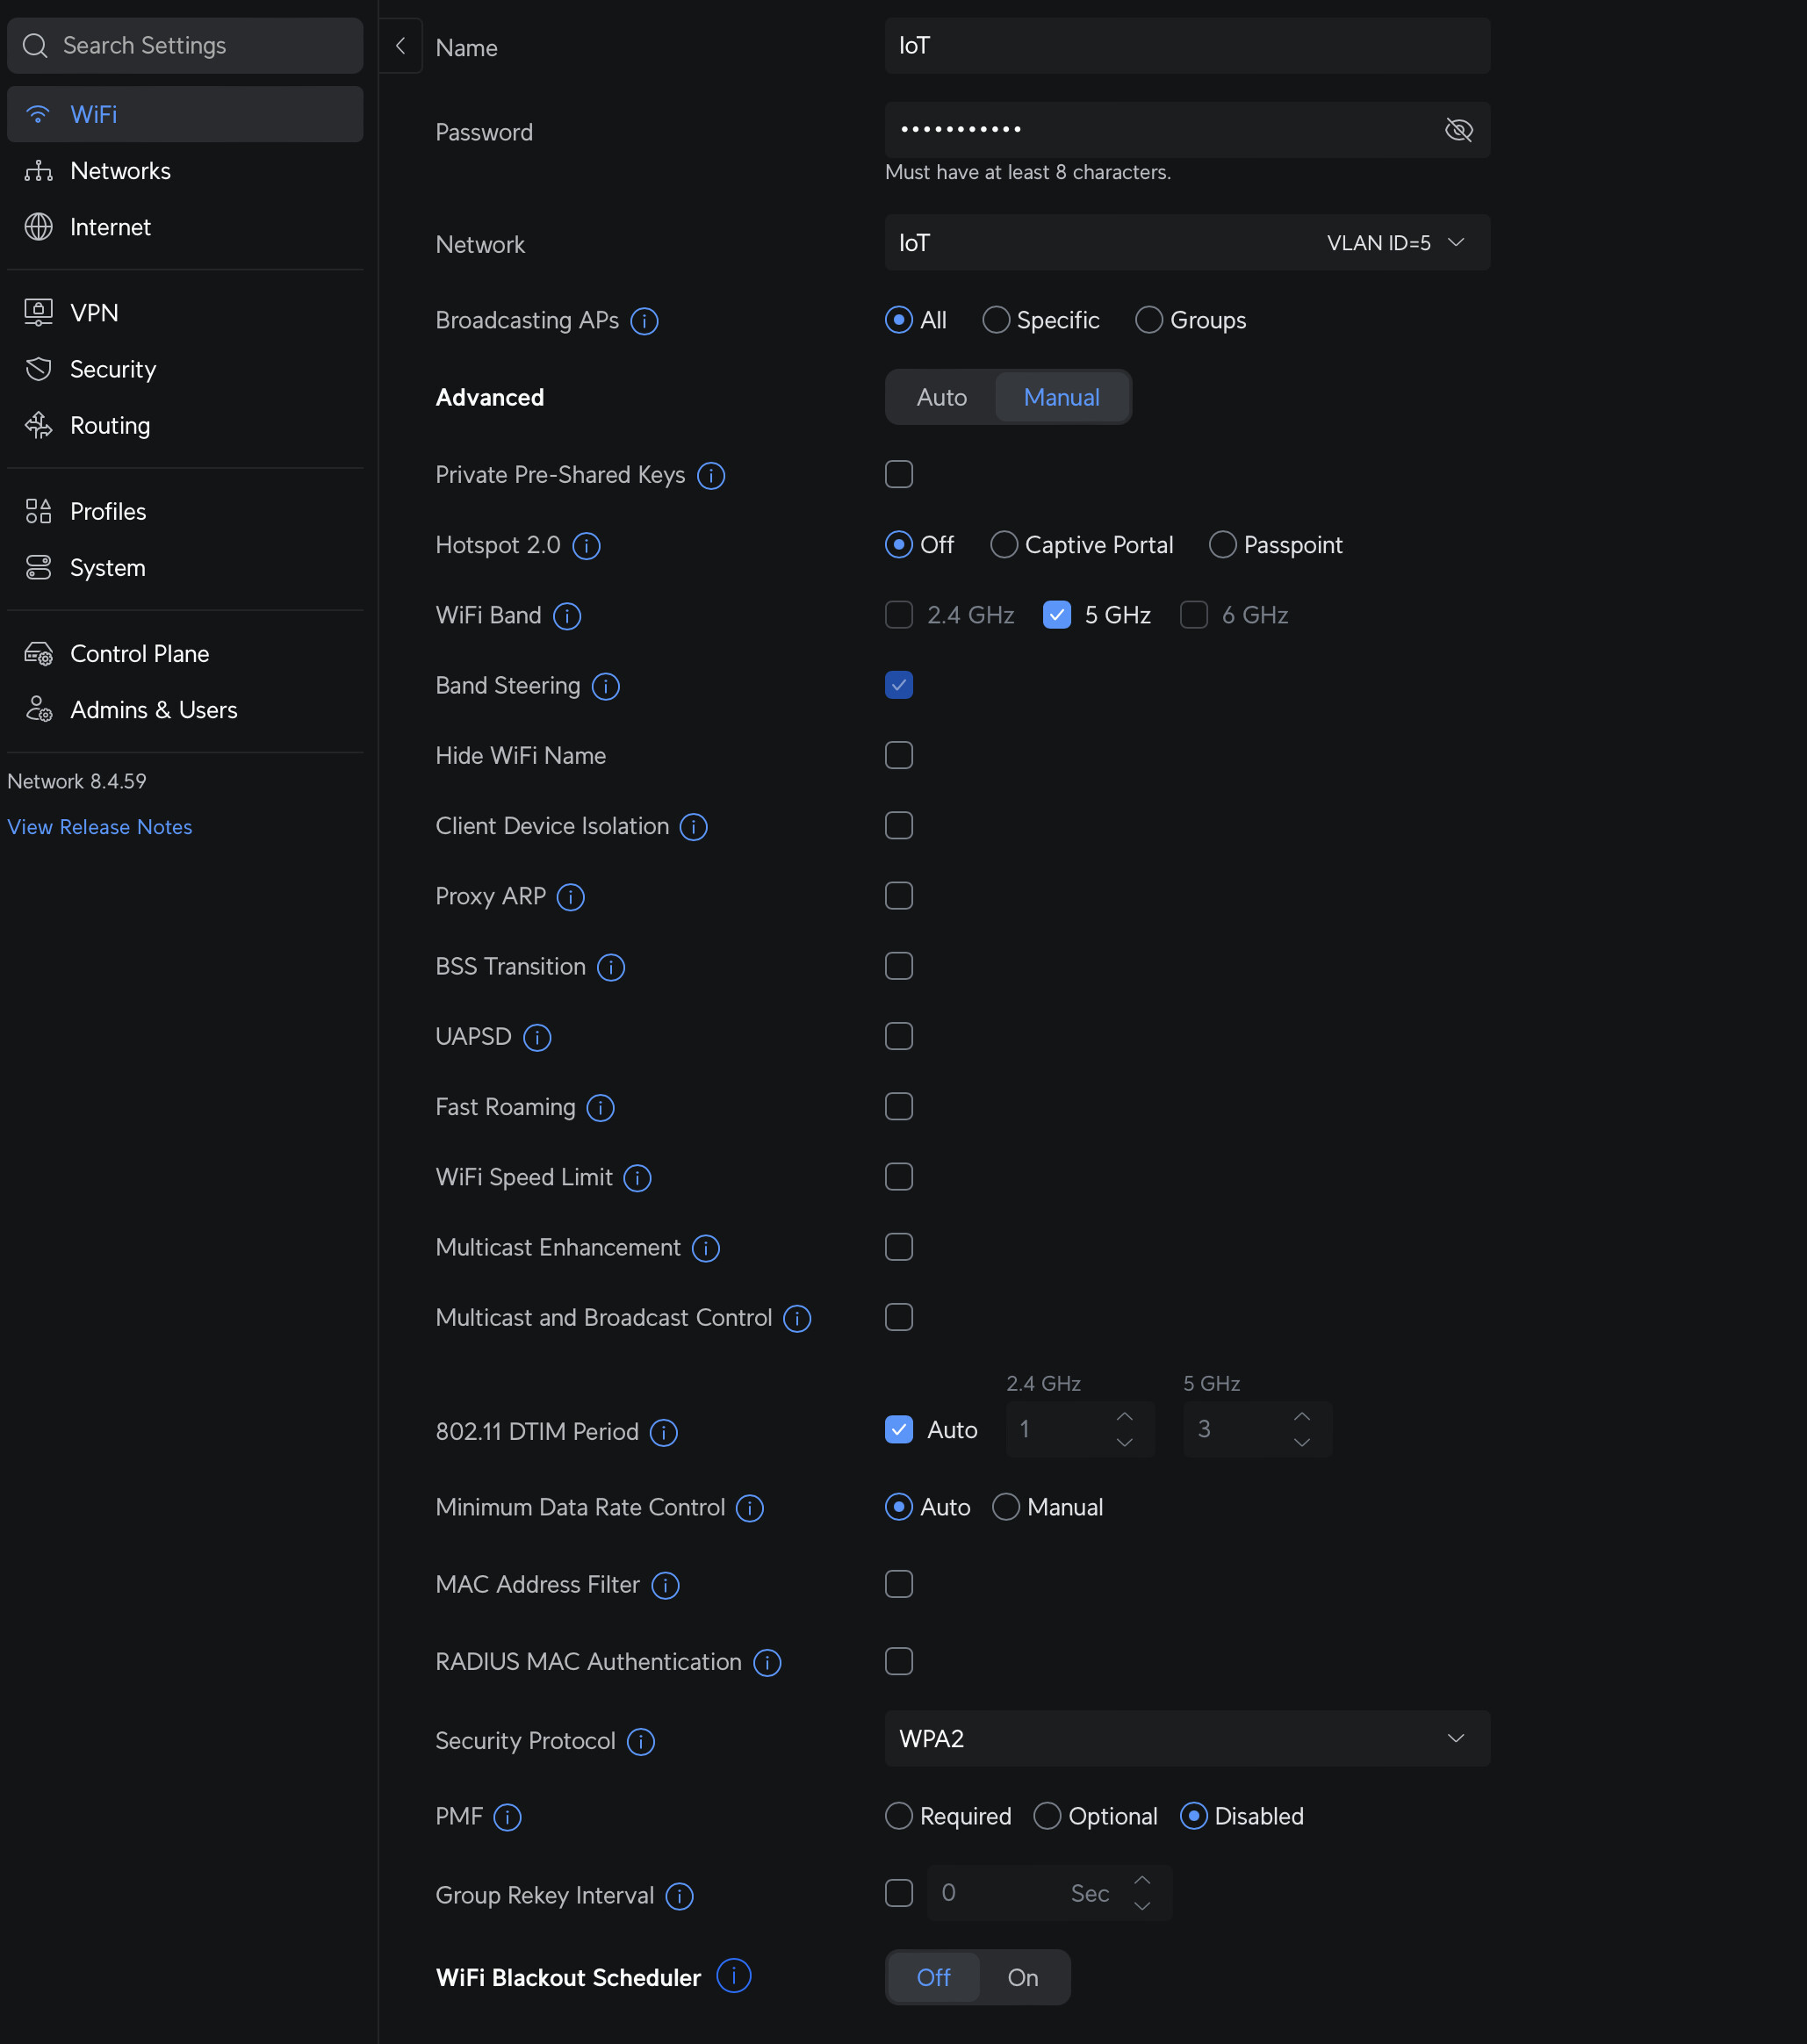Expand the Security Protocol WPA2 dropdown
This screenshot has height=2044, width=1807.
tap(1187, 1739)
